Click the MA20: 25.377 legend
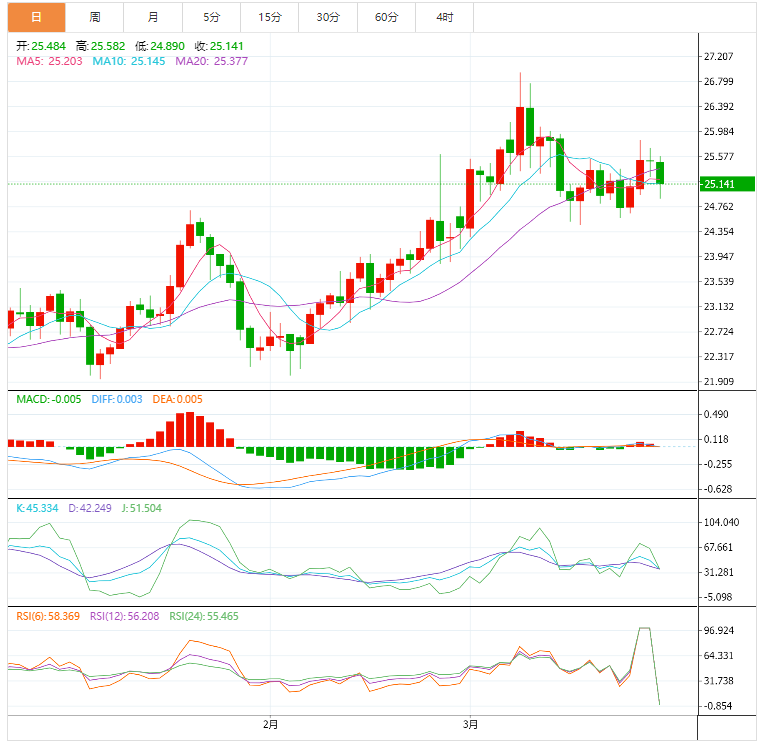The height and width of the screenshot is (752, 763). coord(211,61)
